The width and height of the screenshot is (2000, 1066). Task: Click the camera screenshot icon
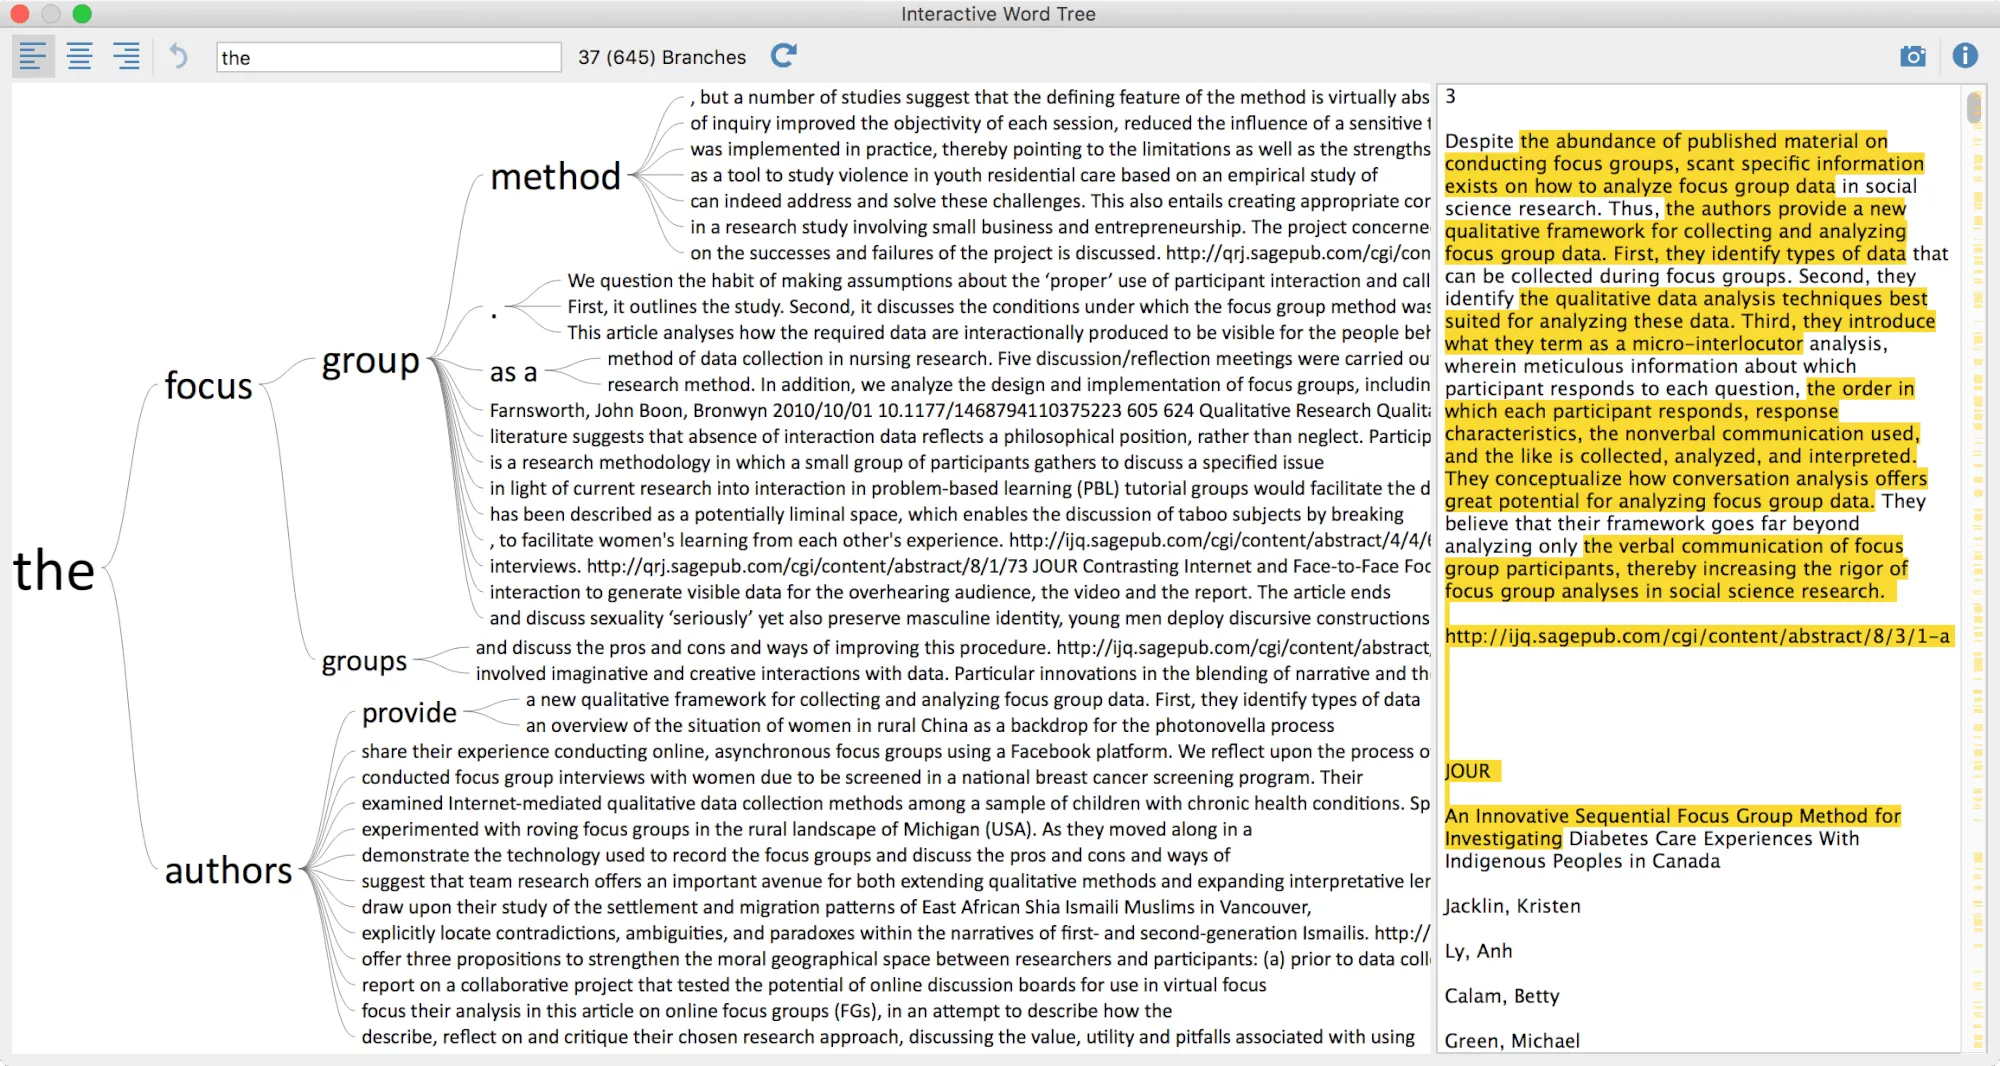pyautogui.click(x=1912, y=56)
